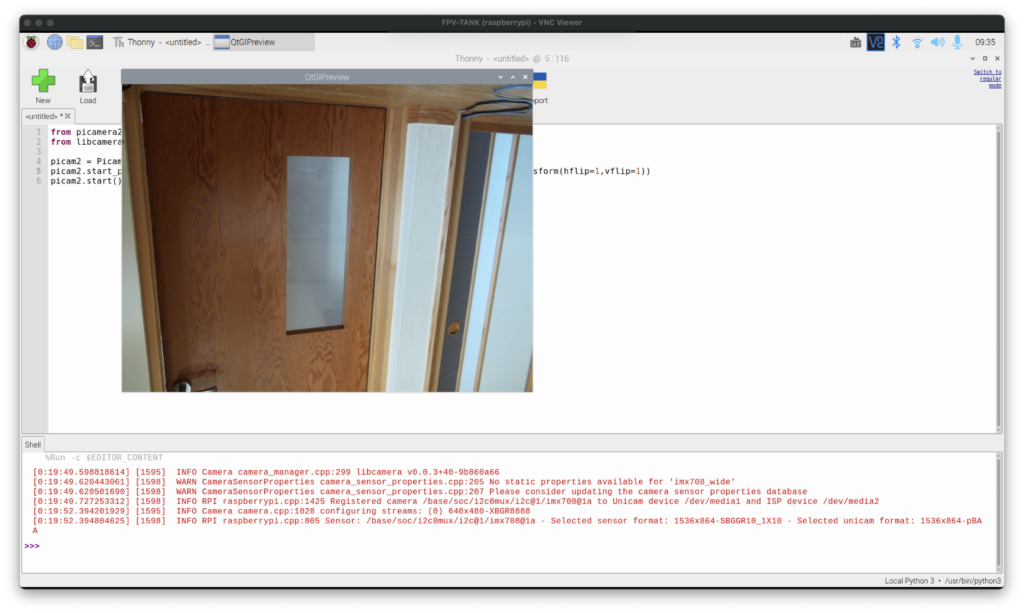
Task: Open the Wi-Fi network menu
Action: [x=917, y=42]
